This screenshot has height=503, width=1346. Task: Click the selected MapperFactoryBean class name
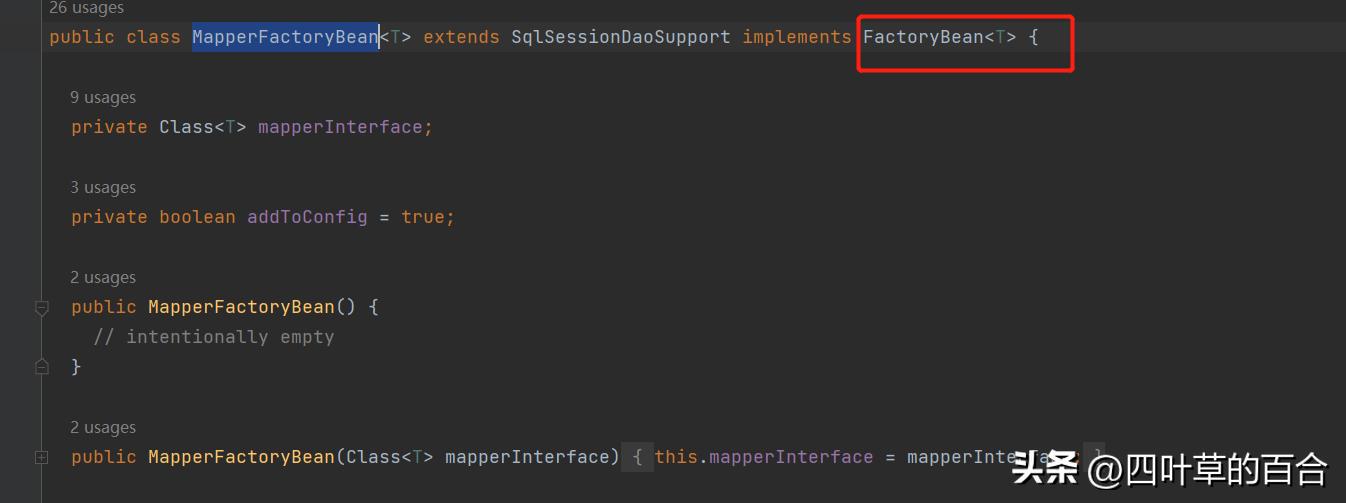(285, 37)
